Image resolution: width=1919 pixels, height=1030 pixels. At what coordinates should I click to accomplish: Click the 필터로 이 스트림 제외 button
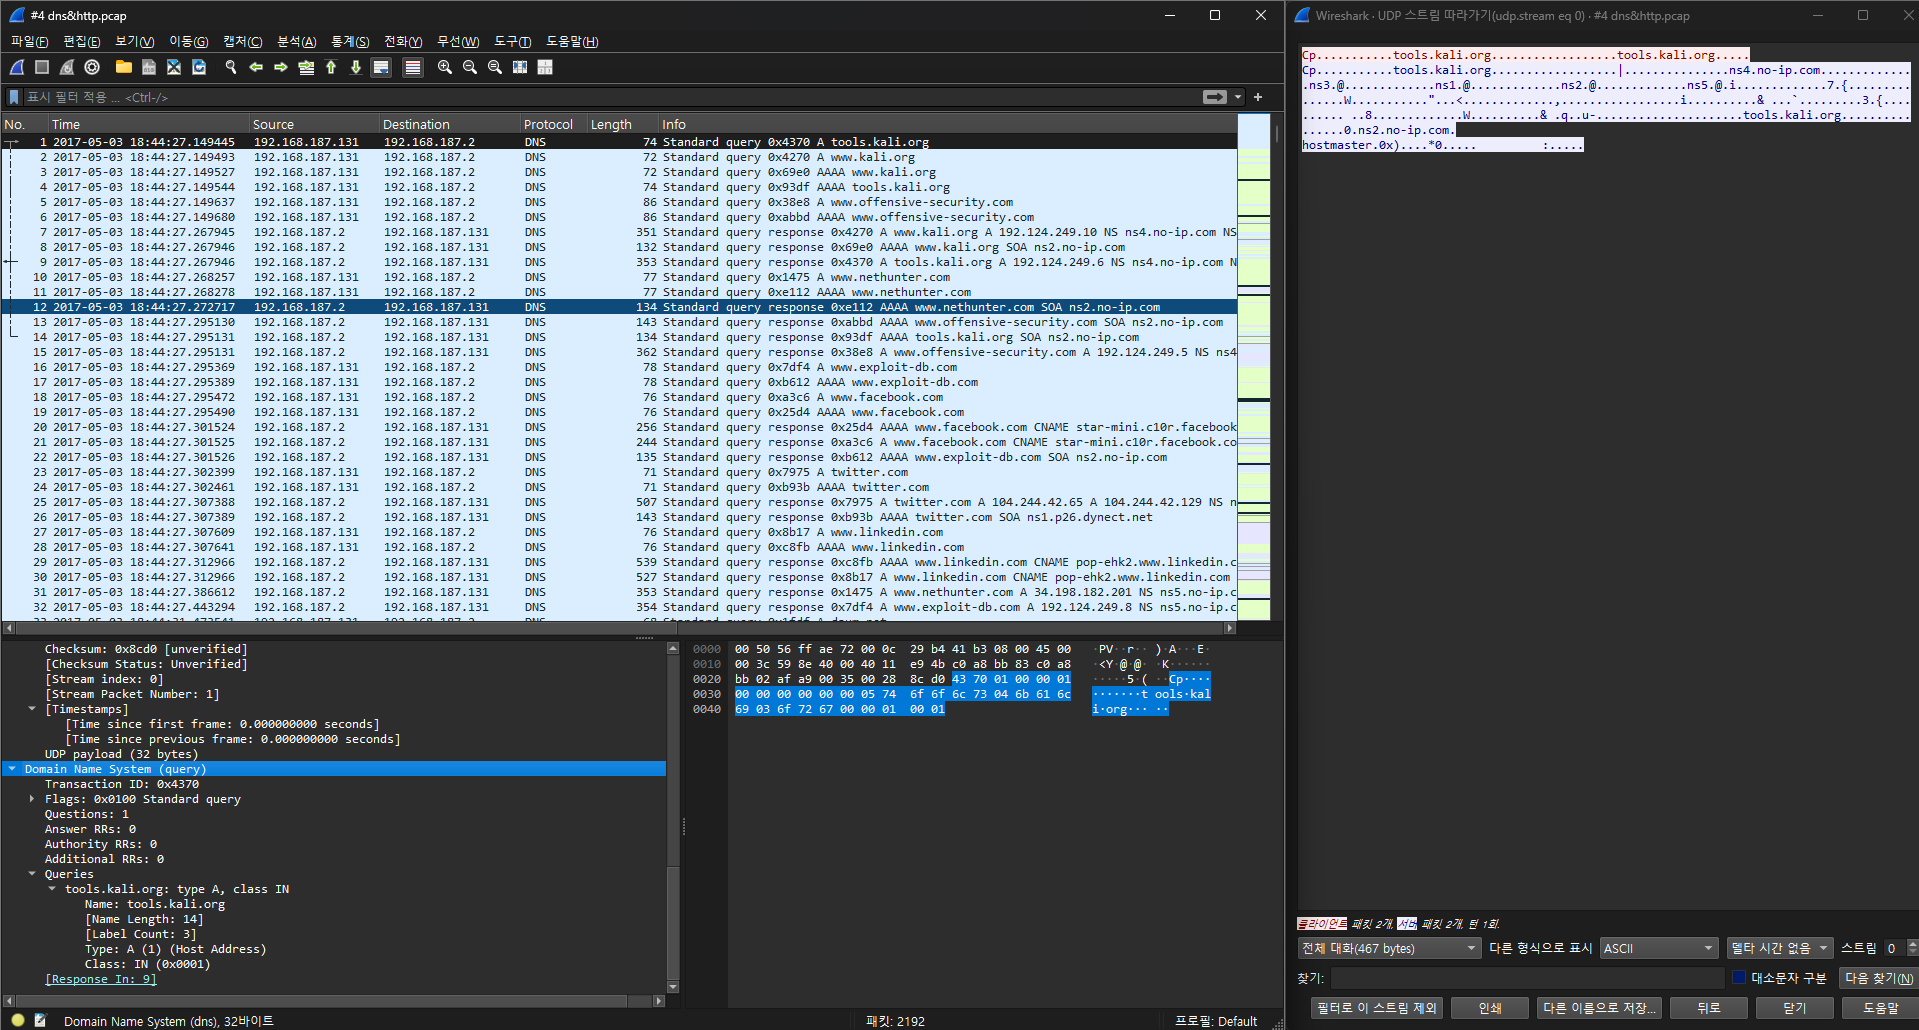1376,1008
